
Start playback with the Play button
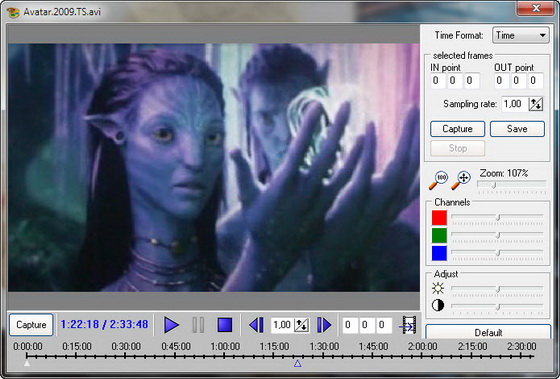[x=171, y=325]
